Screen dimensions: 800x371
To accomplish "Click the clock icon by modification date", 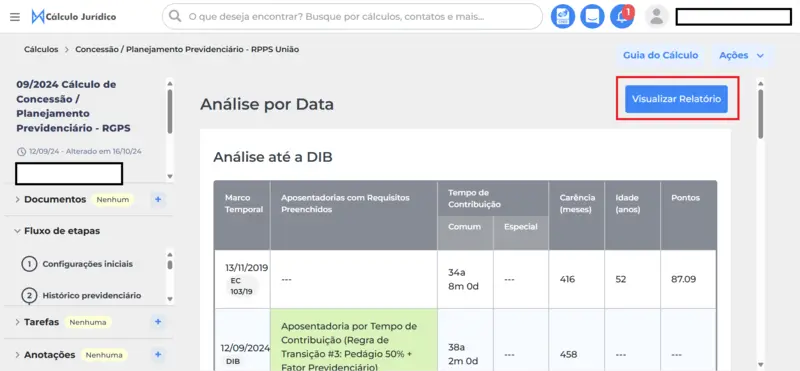I will (21, 152).
